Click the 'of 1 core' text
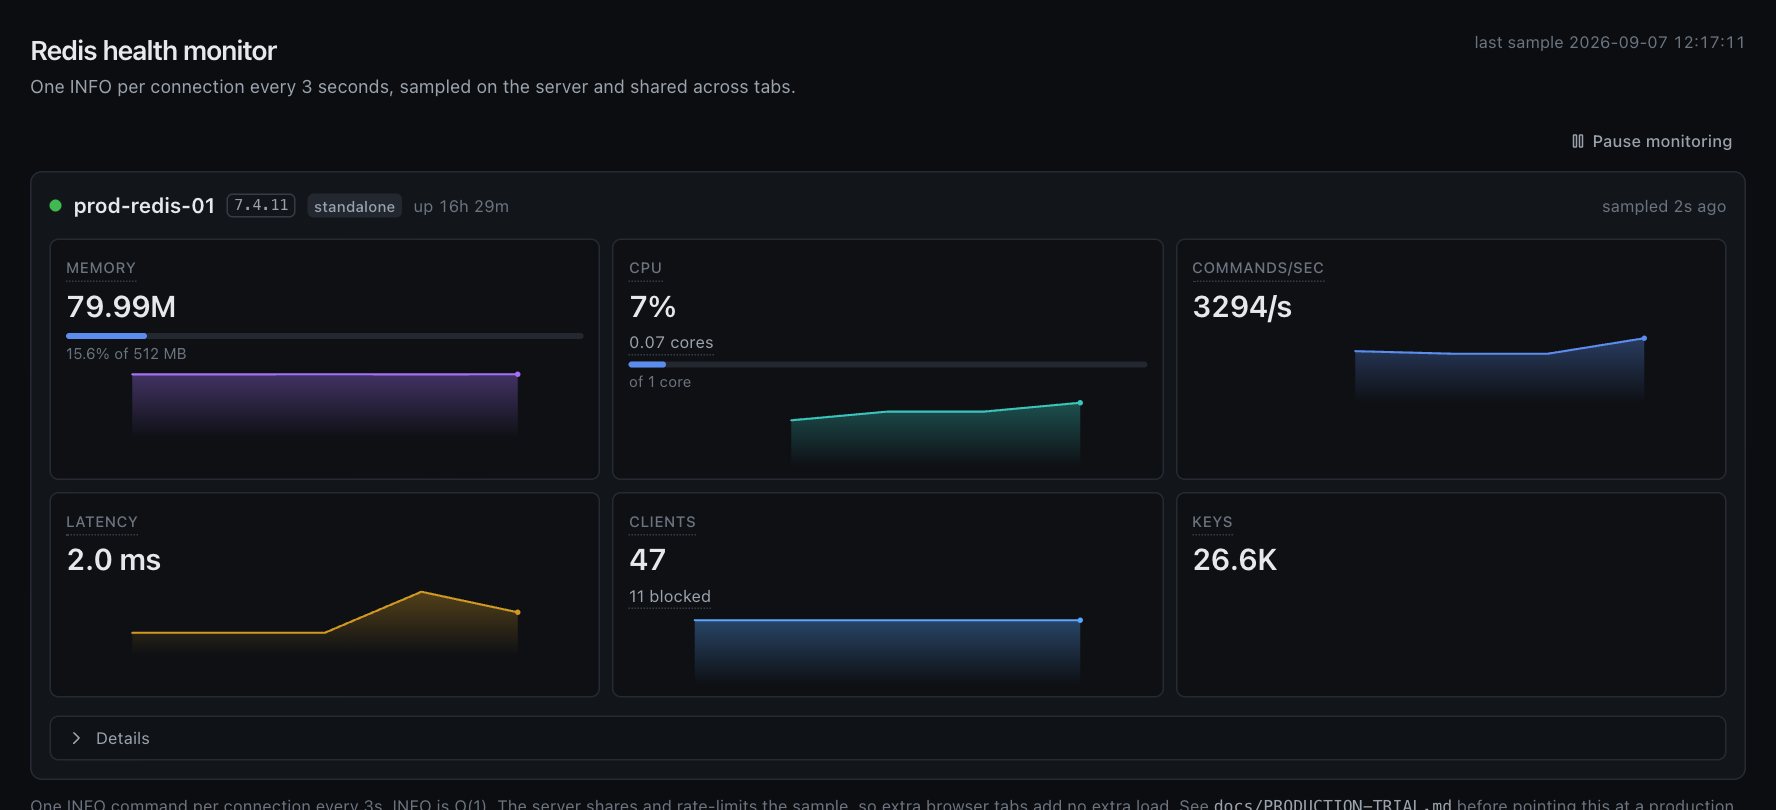This screenshot has height=810, width=1776. tap(660, 382)
